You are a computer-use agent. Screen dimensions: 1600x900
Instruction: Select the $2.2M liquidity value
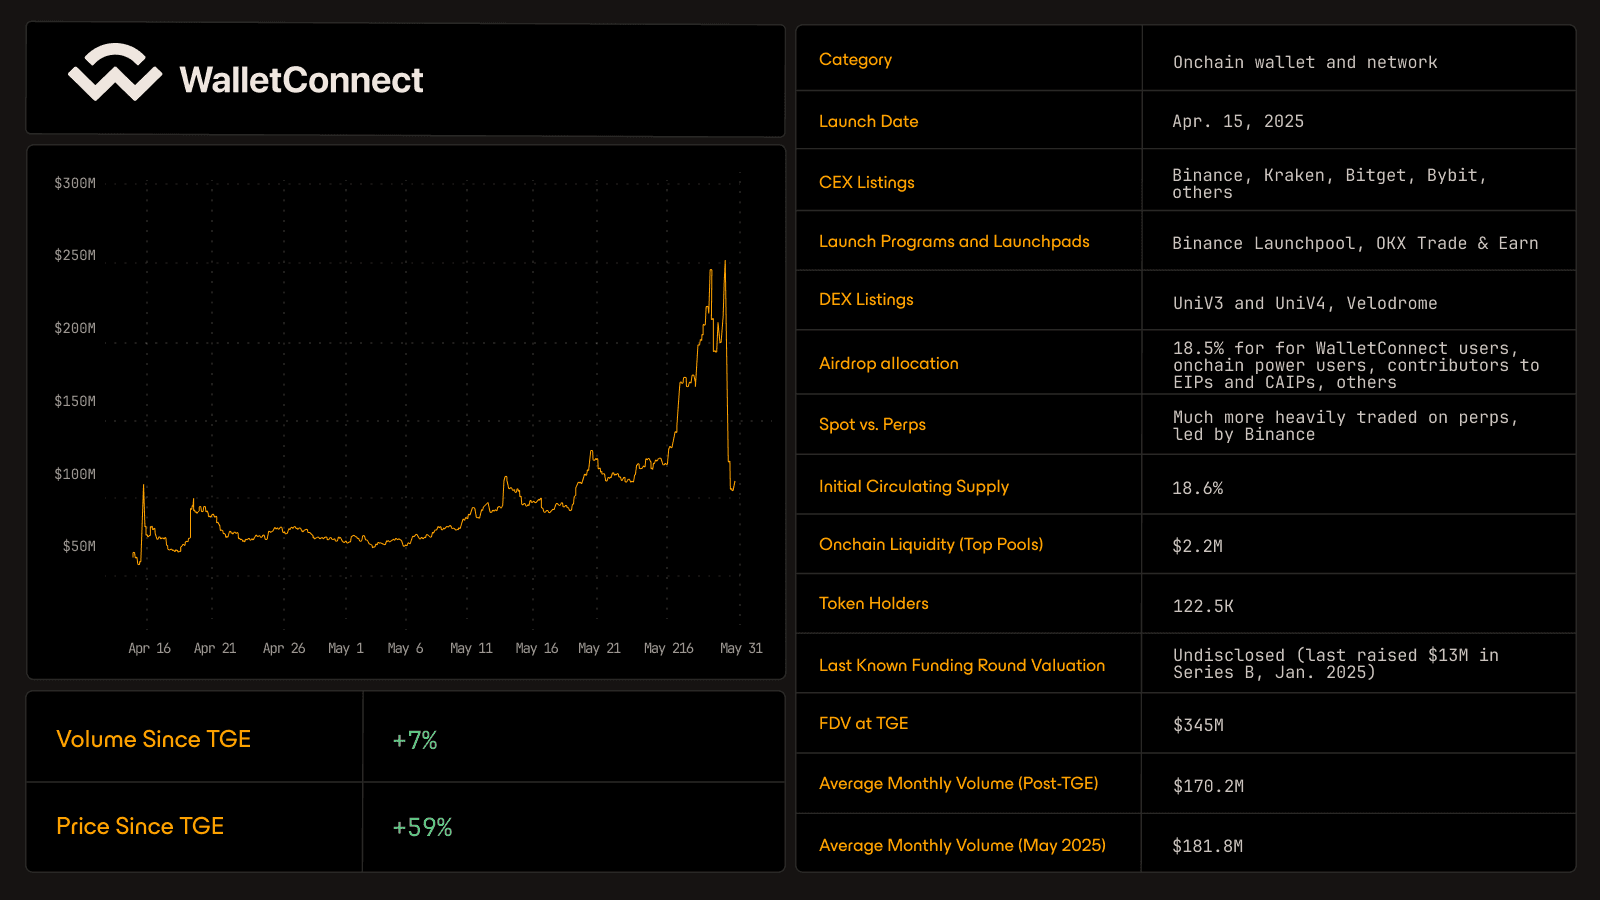[x=1198, y=546]
